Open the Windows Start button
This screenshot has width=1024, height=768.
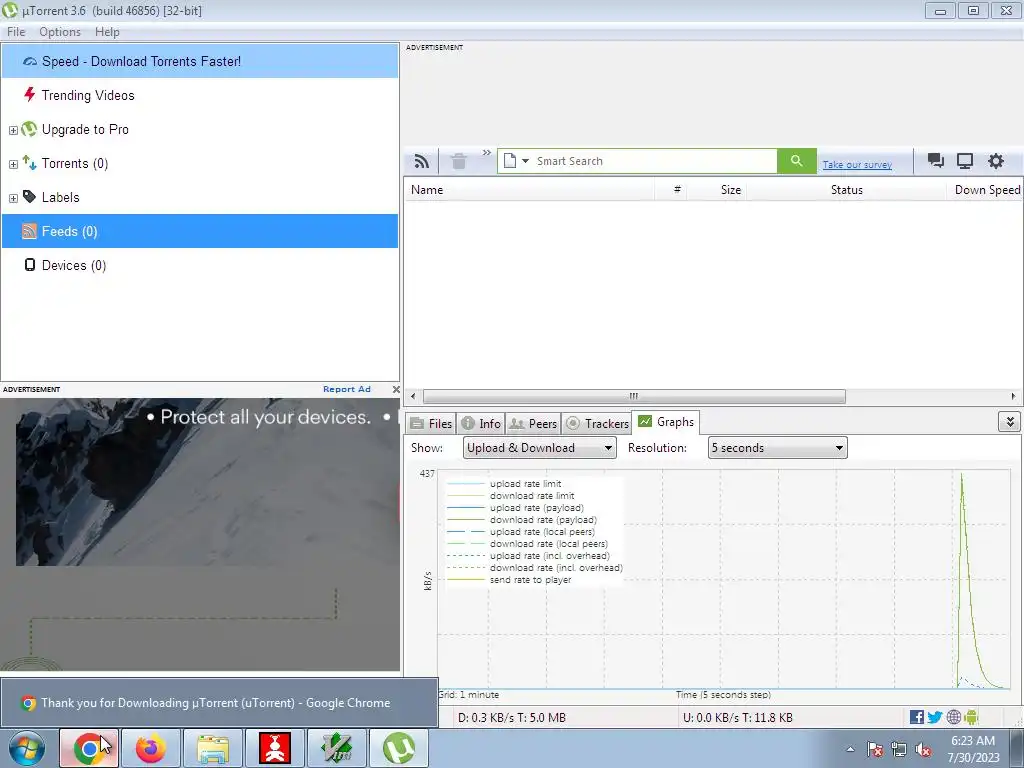[25, 748]
